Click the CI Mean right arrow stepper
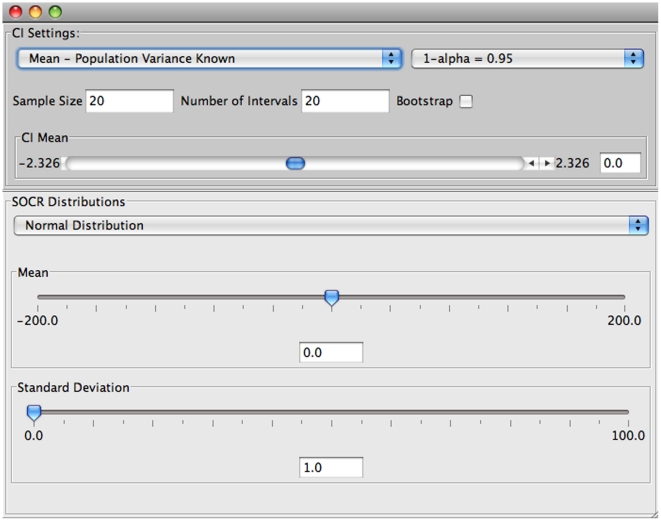Viewport: 661px width, 521px height. [547, 163]
